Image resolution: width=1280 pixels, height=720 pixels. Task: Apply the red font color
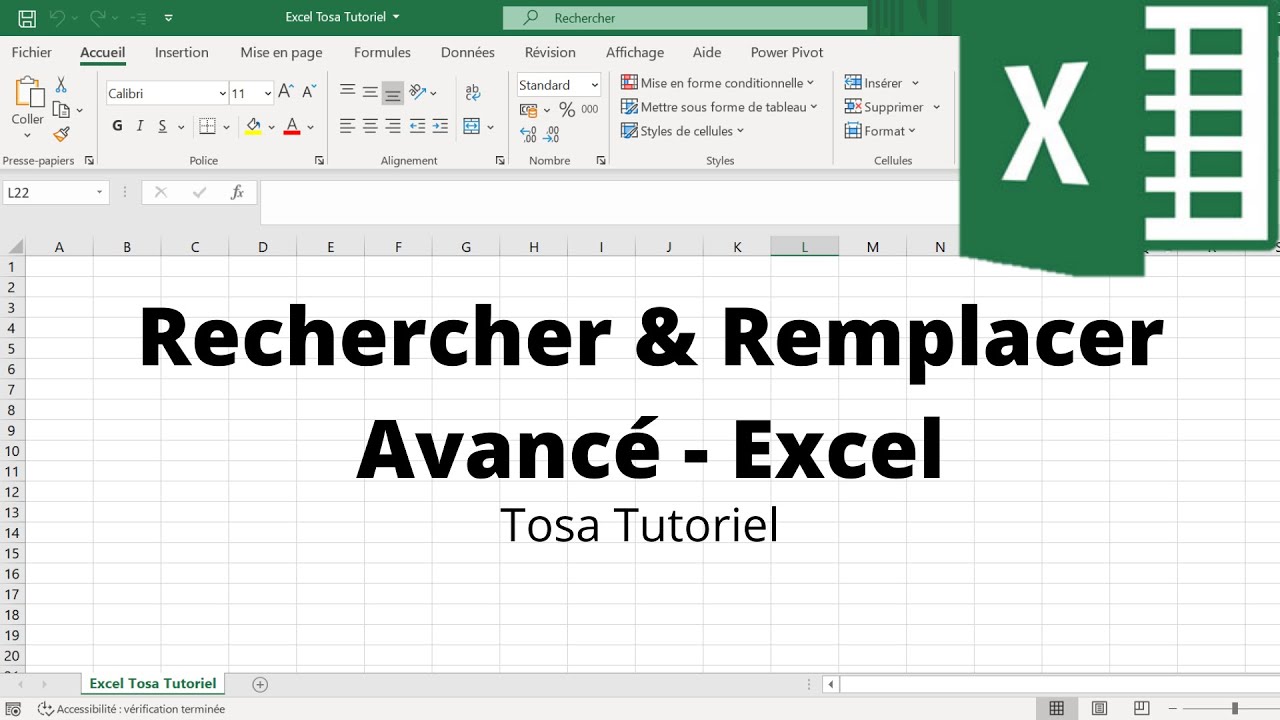pos(292,126)
